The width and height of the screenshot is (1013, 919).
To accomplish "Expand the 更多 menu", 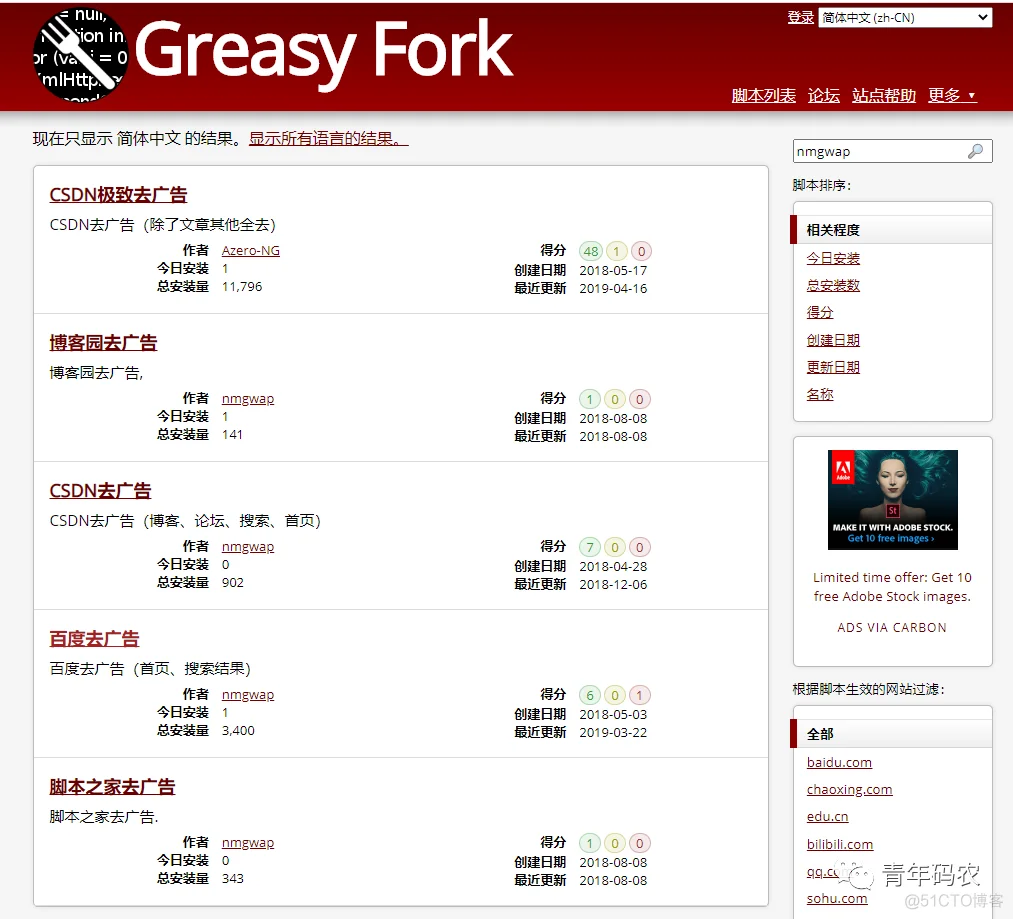I will tap(952, 96).
